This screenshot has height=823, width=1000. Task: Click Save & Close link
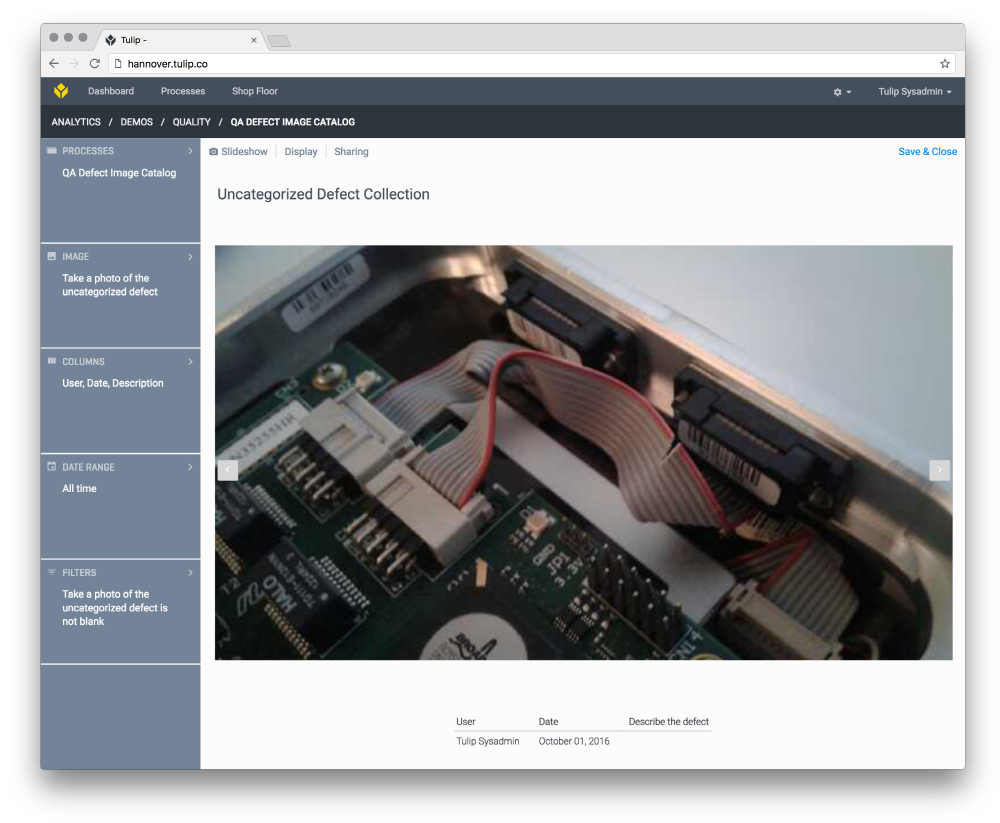927,152
